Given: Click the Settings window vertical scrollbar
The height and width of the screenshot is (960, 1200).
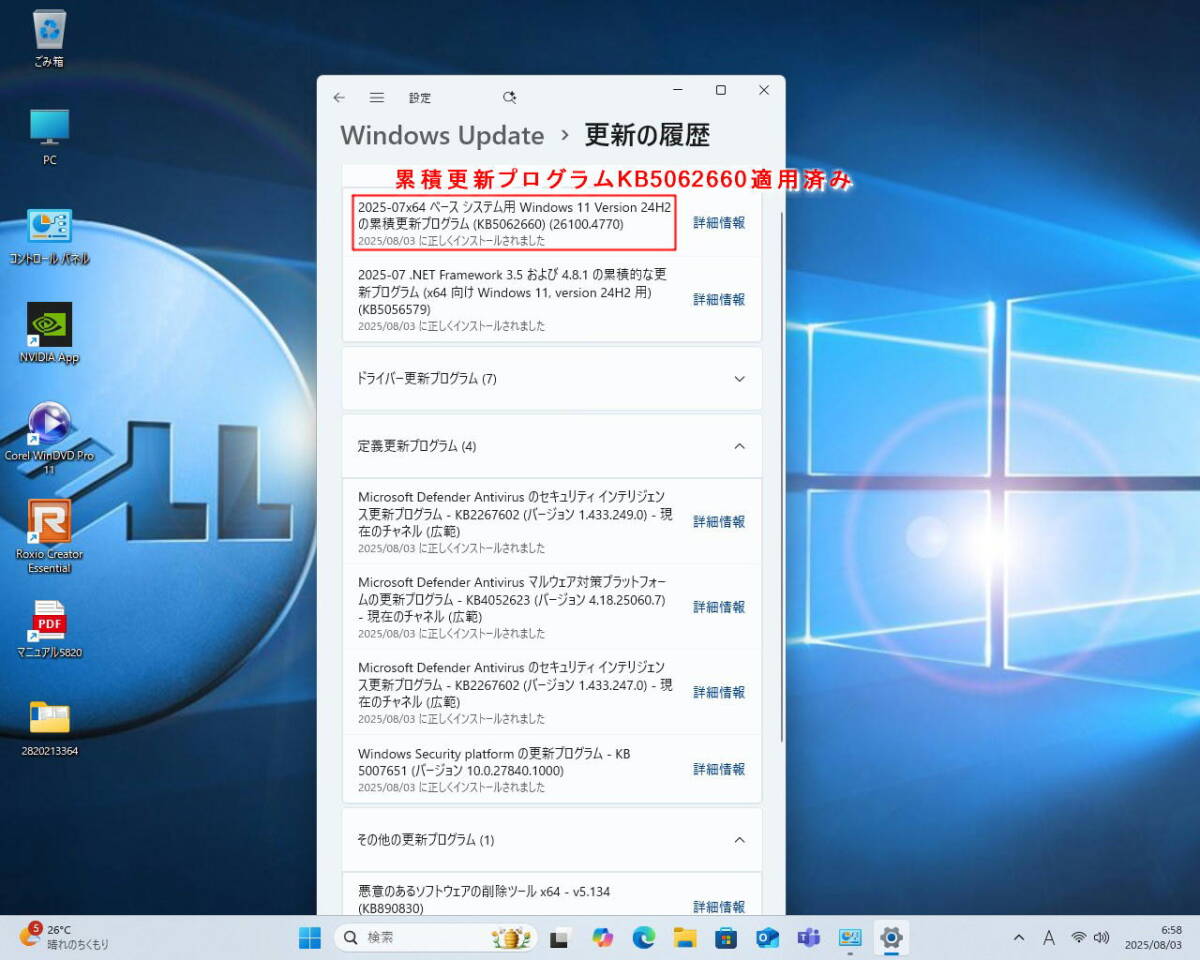Looking at the screenshot, I should (781, 475).
